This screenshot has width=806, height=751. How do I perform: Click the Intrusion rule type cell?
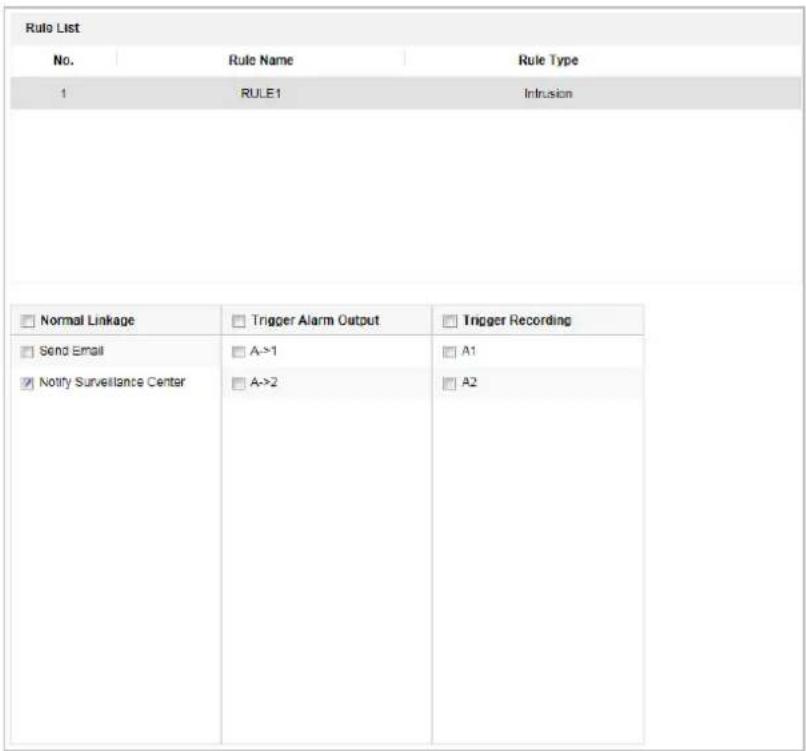coord(548,94)
